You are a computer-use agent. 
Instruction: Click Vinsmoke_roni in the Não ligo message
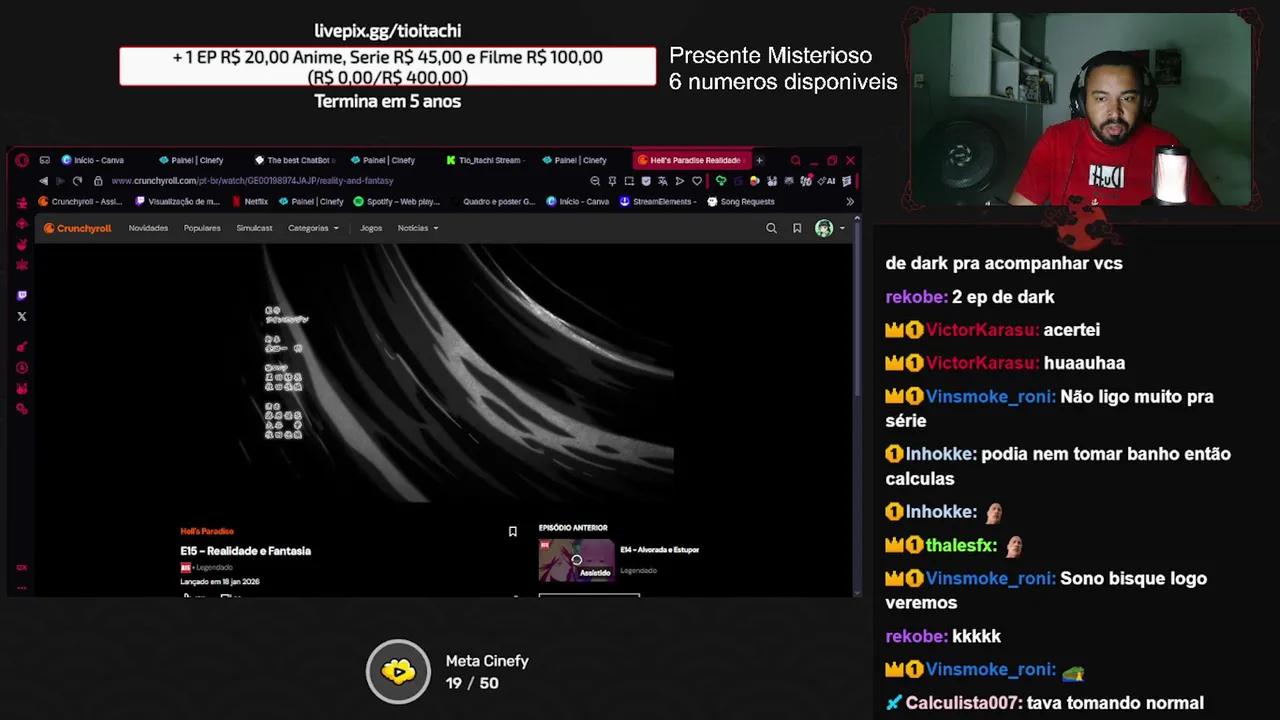[x=990, y=396]
